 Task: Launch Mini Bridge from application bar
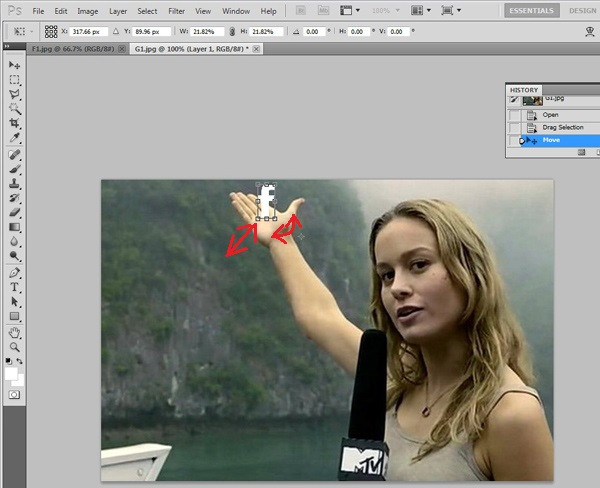pyautogui.click(x=323, y=11)
